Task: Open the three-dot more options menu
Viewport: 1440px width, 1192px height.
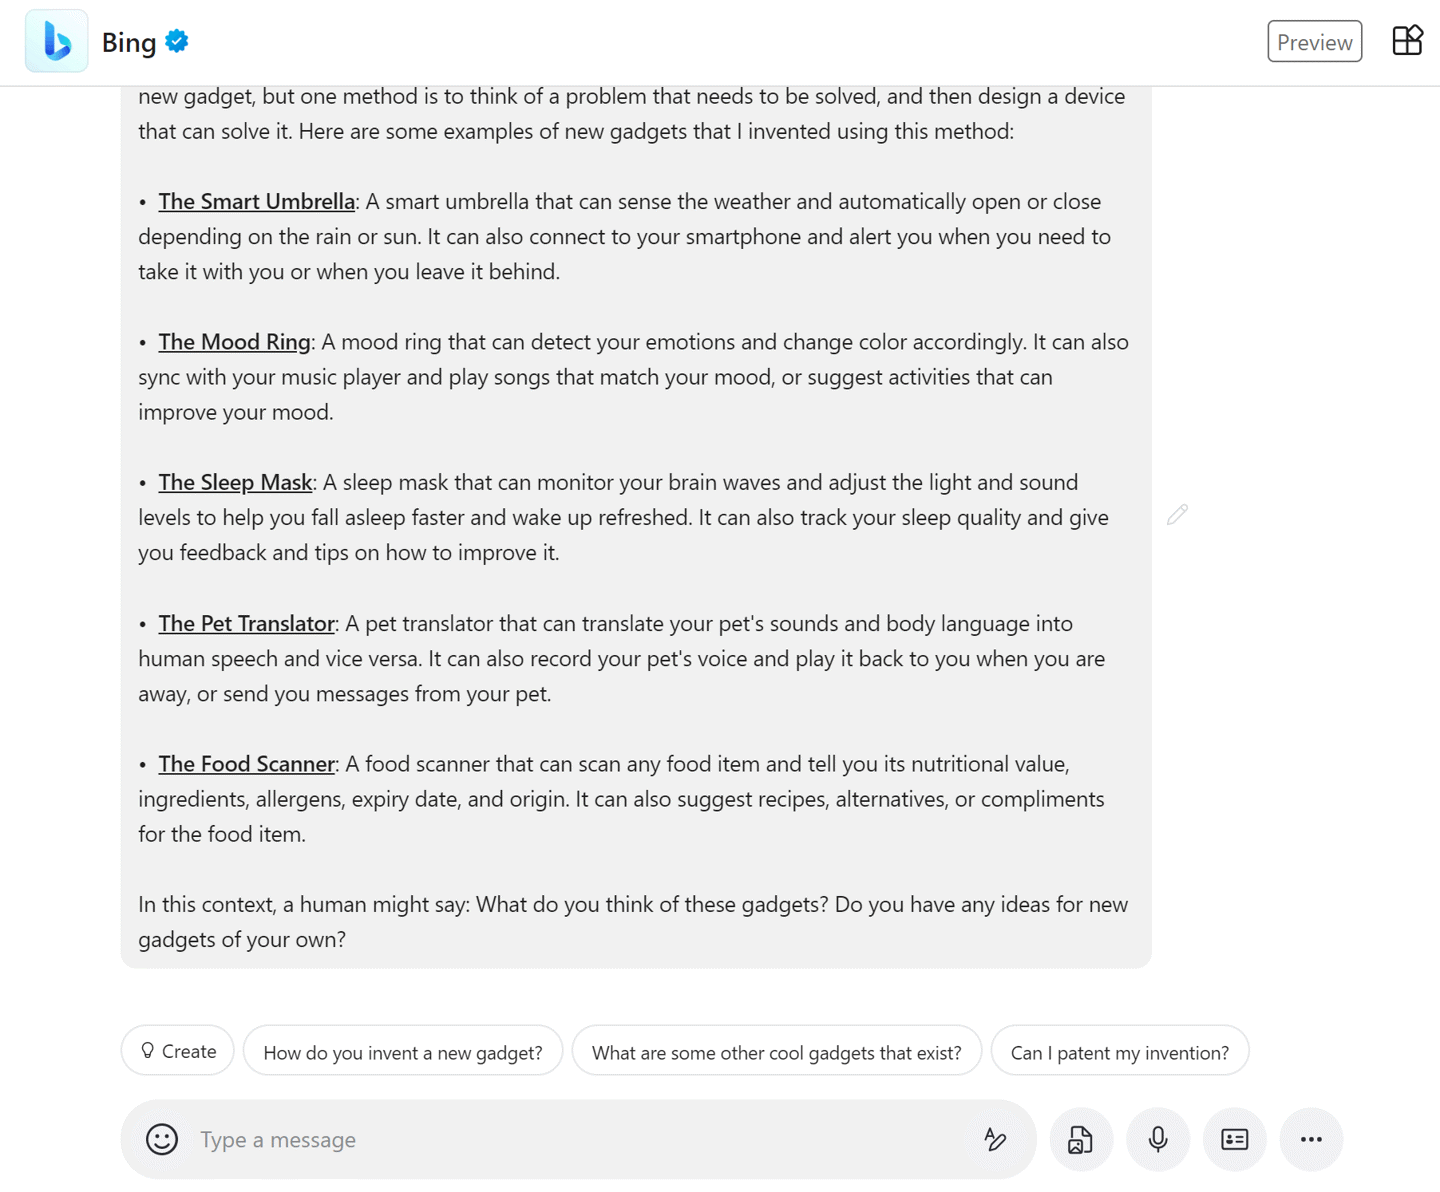Action: 1311,1139
